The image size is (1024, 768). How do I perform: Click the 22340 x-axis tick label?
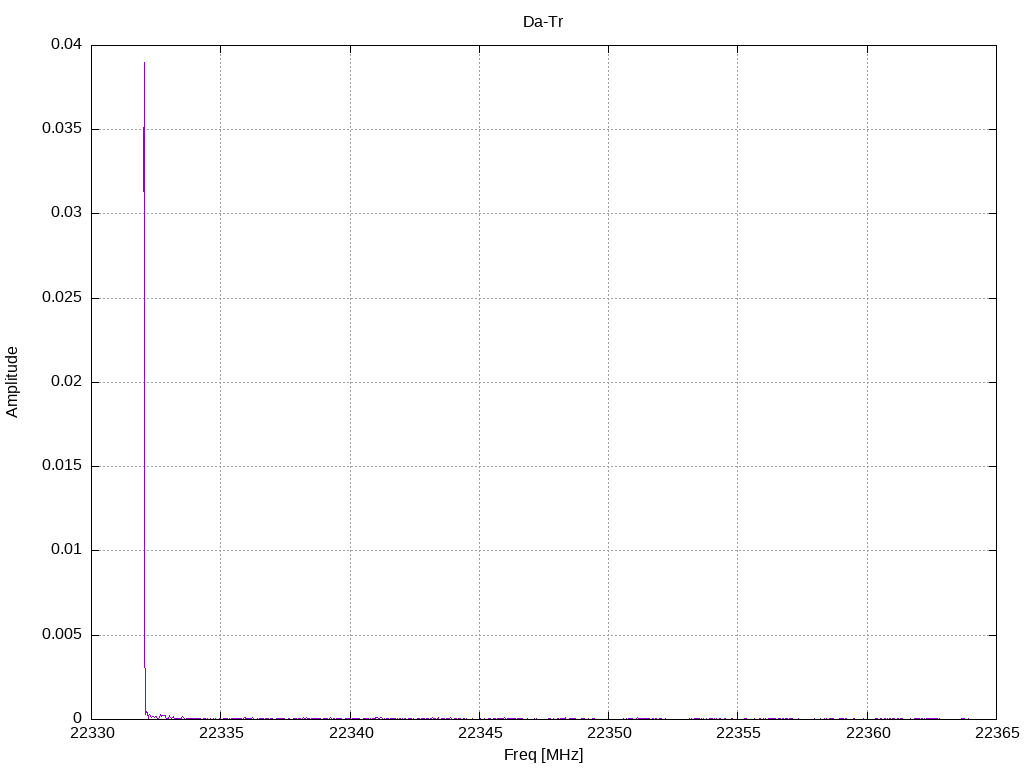(351, 733)
